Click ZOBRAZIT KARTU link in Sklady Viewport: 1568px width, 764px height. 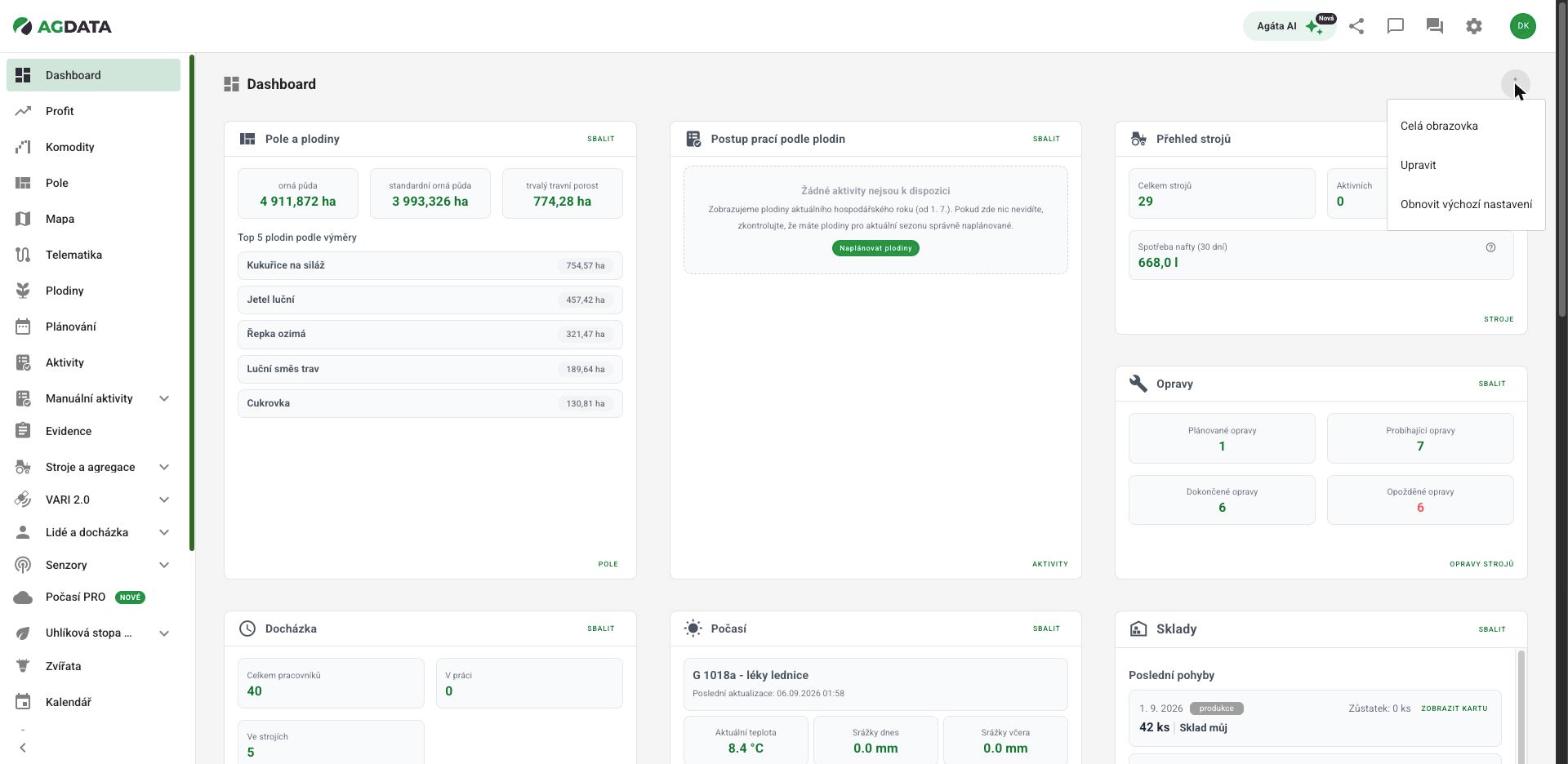(1454, 708)
